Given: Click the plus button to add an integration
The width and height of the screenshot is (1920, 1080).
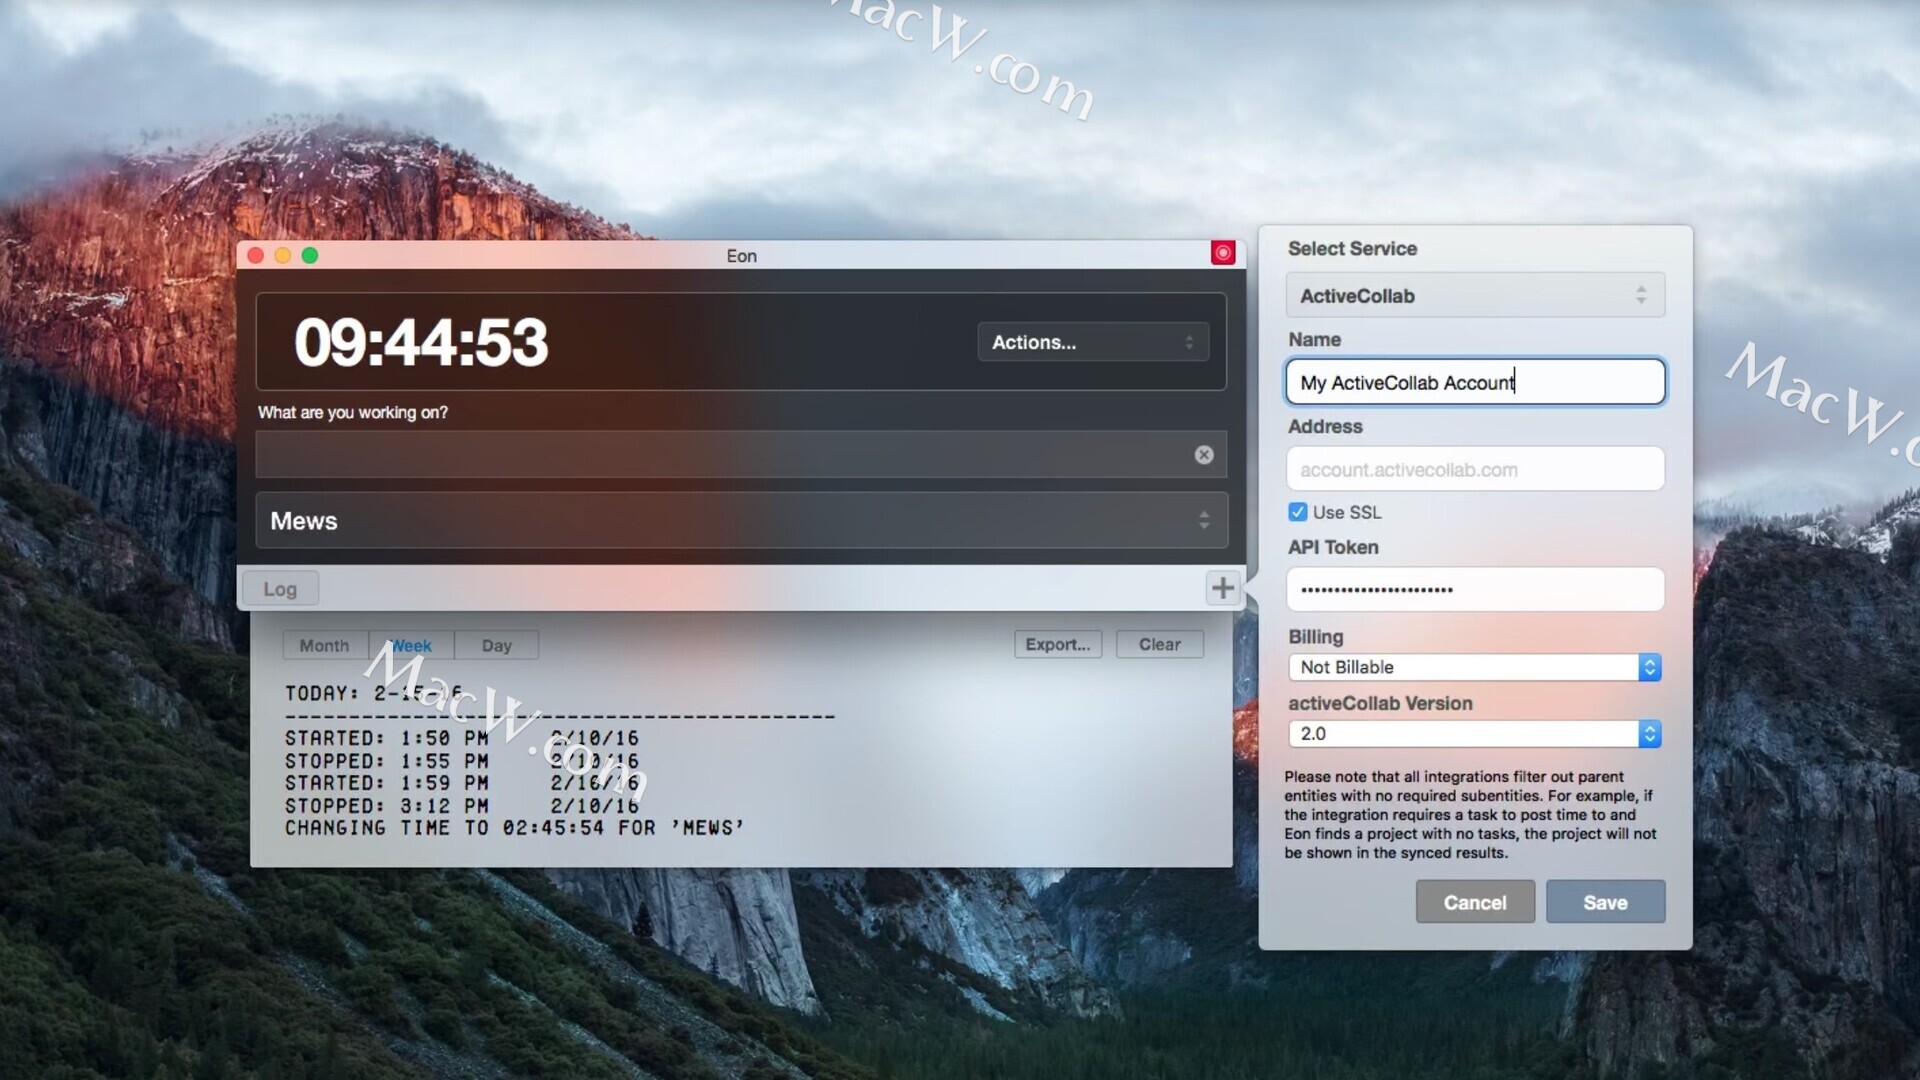Looking at the screenshot, I should pos(1222,588).
